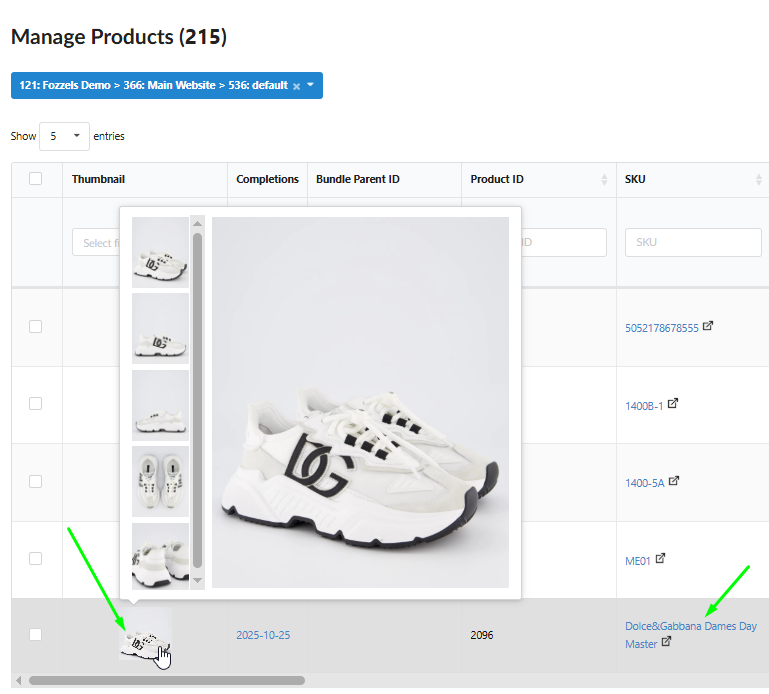
Task: Open SKU link 5052178678555
Action: point(662,328)
